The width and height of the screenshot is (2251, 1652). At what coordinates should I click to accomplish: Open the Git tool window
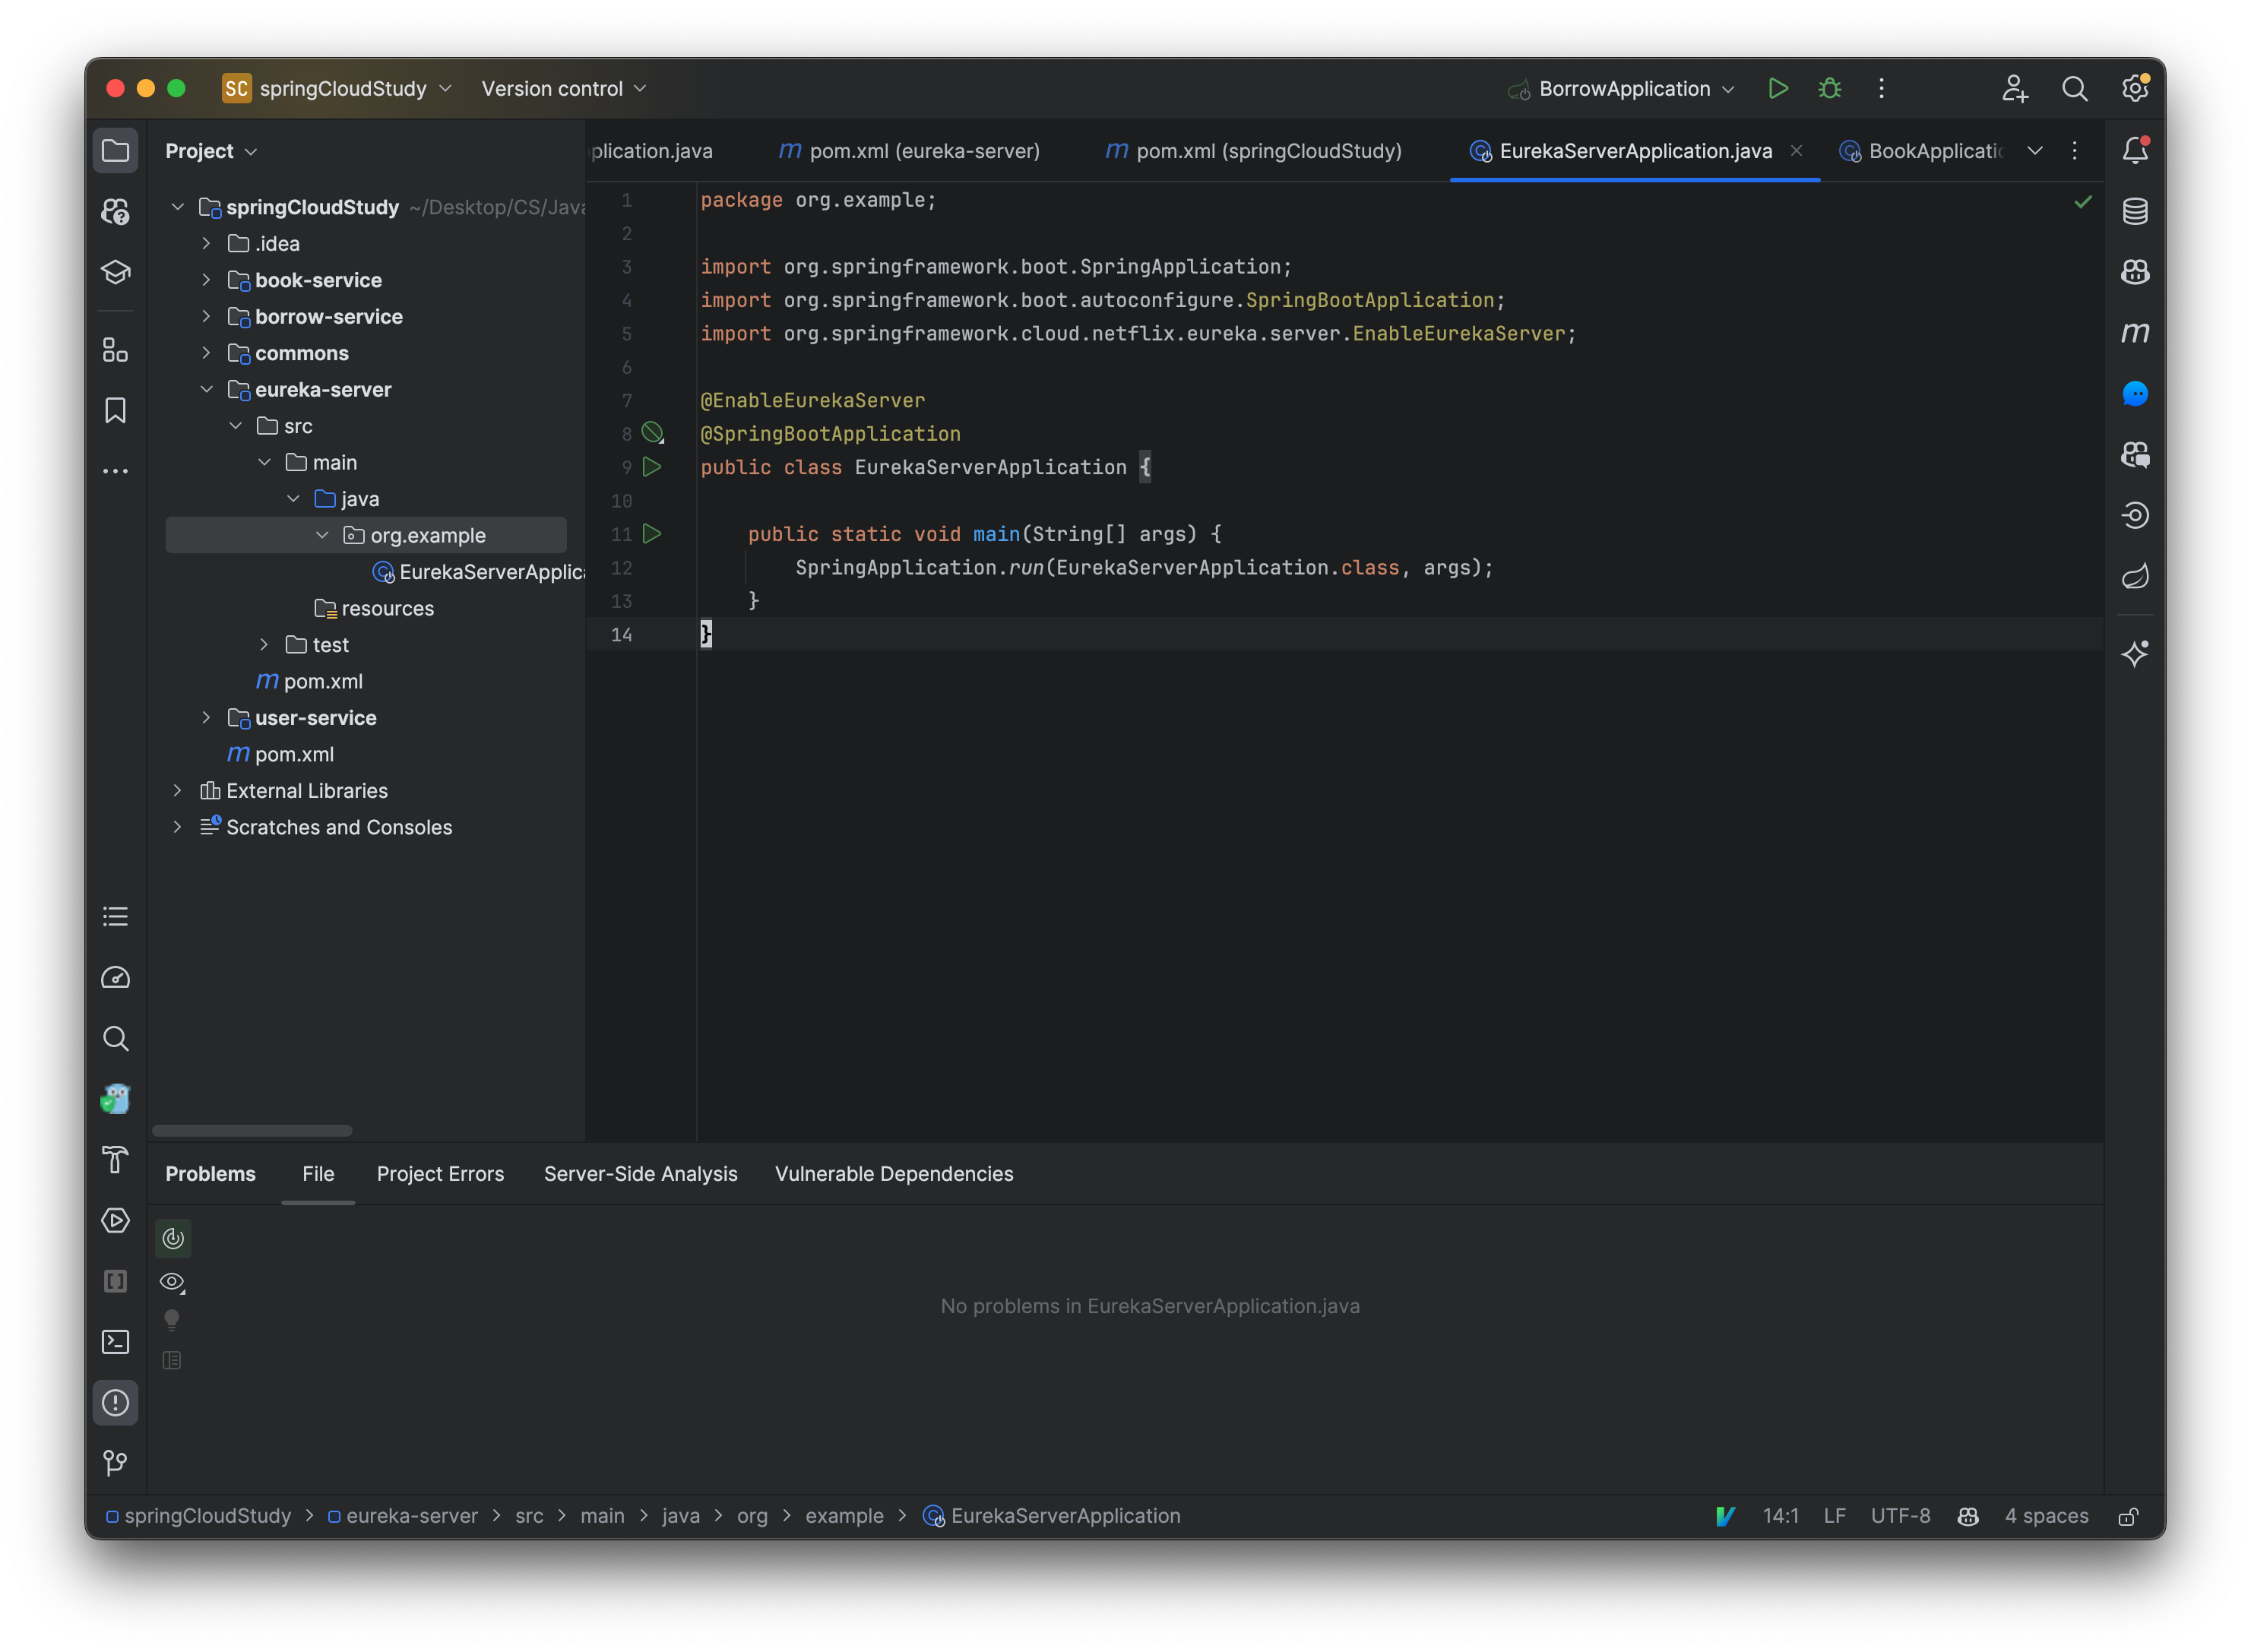115,1463
